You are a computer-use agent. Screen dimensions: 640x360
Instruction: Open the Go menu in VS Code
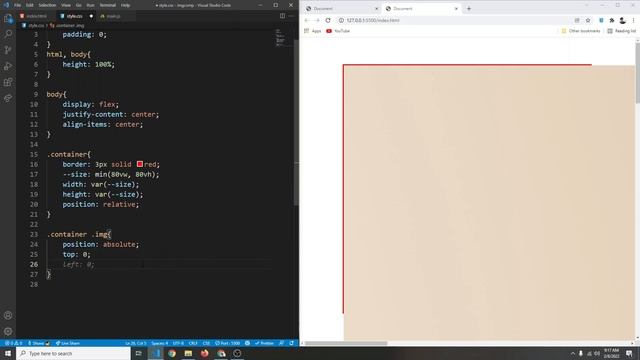[78, 5]
